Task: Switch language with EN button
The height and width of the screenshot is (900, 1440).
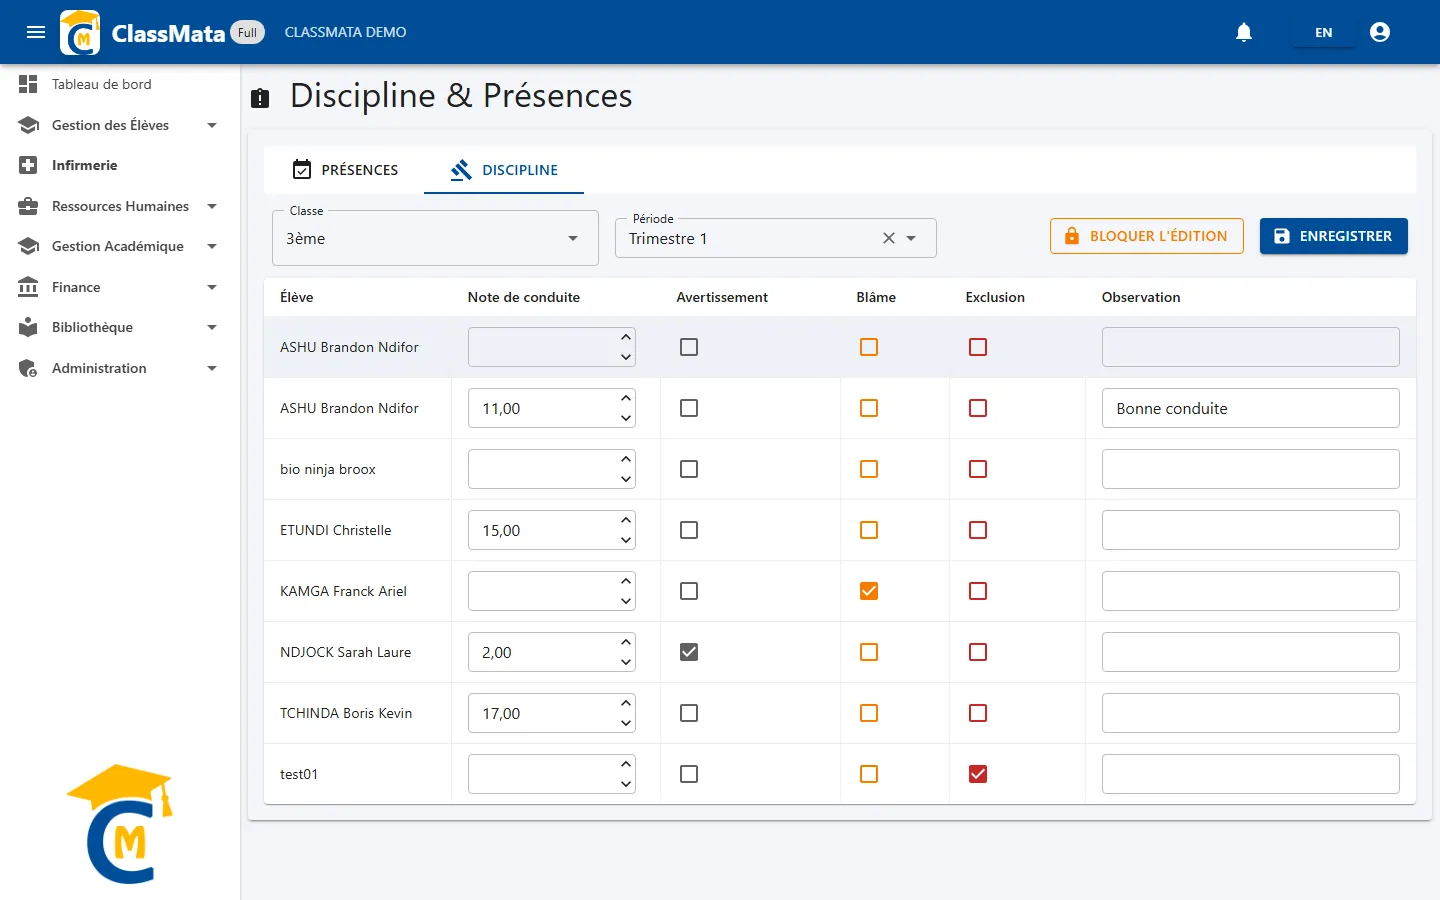Action: click(1323, 32)
